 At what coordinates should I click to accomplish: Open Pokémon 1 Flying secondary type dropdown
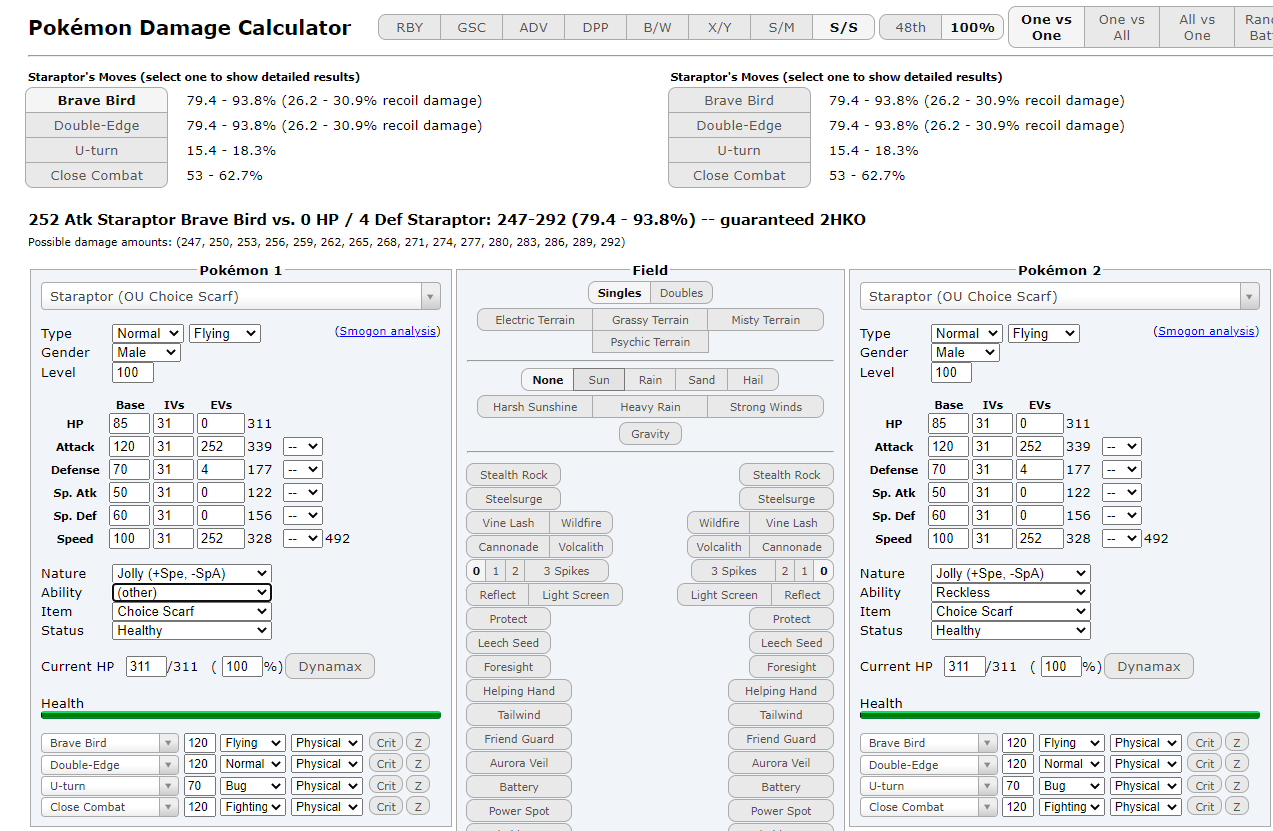point(225,333)
